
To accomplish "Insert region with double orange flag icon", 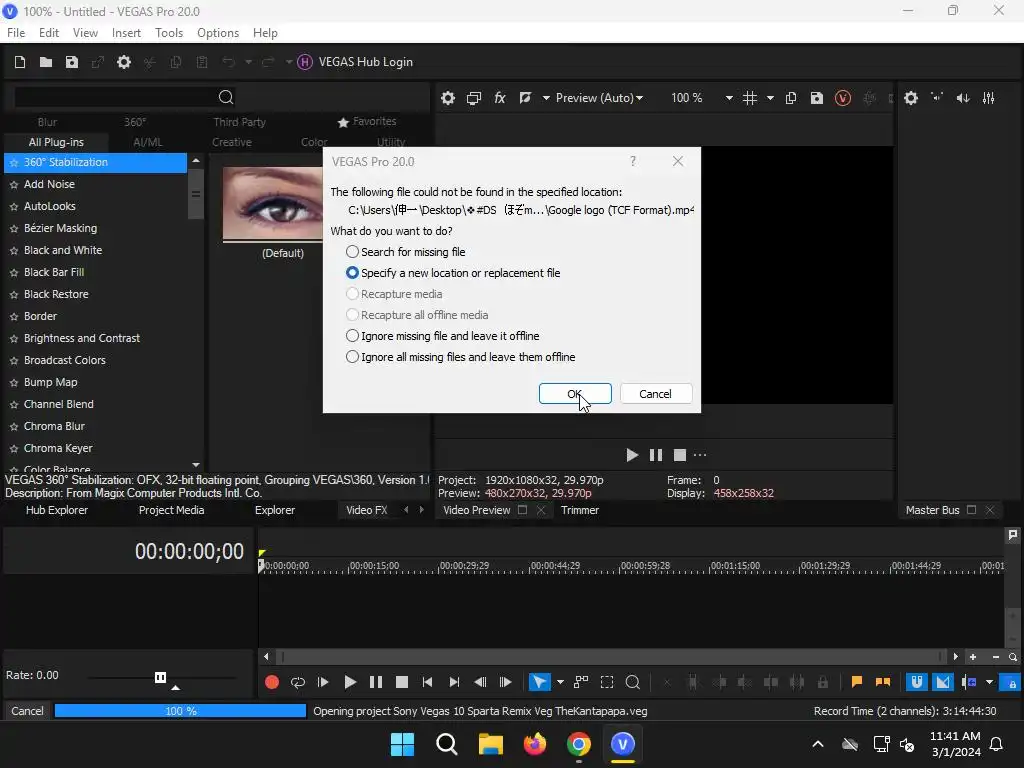I will coord(883,682).
